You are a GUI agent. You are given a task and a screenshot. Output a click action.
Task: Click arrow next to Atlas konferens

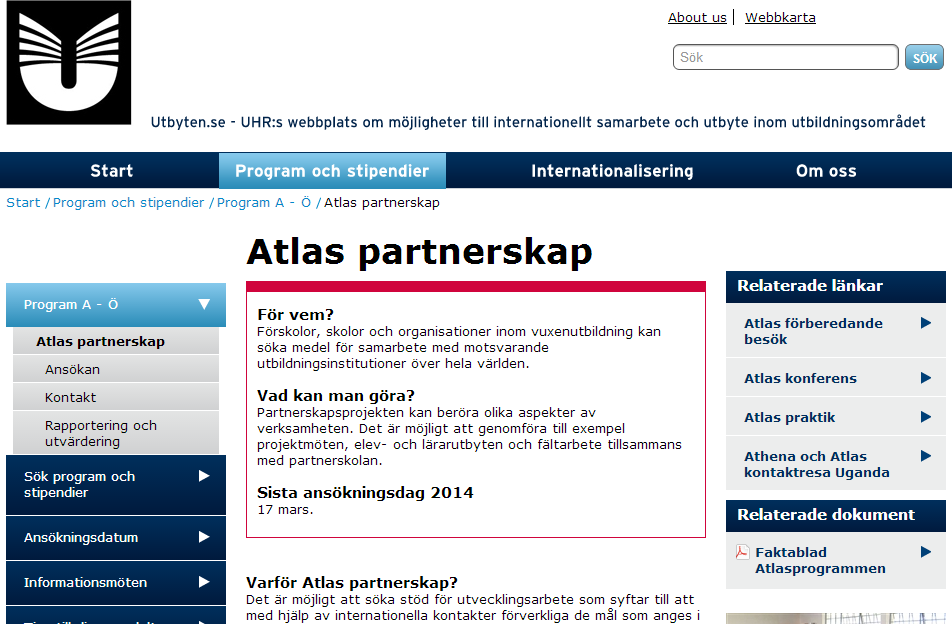point(925,378)
